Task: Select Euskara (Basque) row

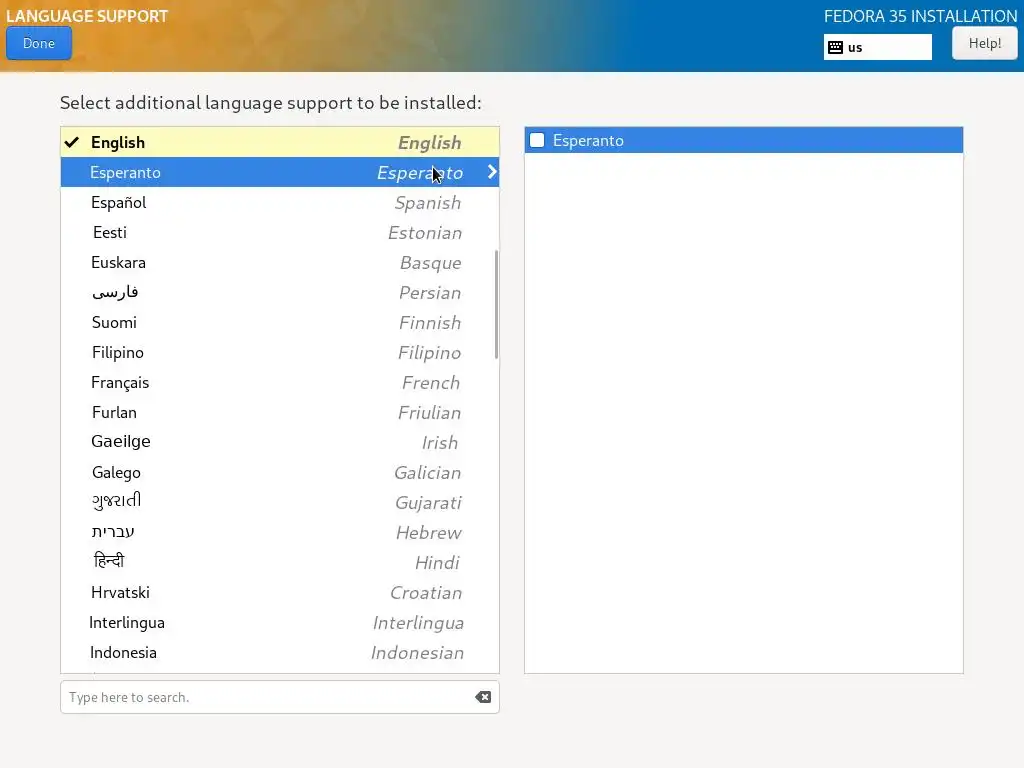Action: click(280, 263)
